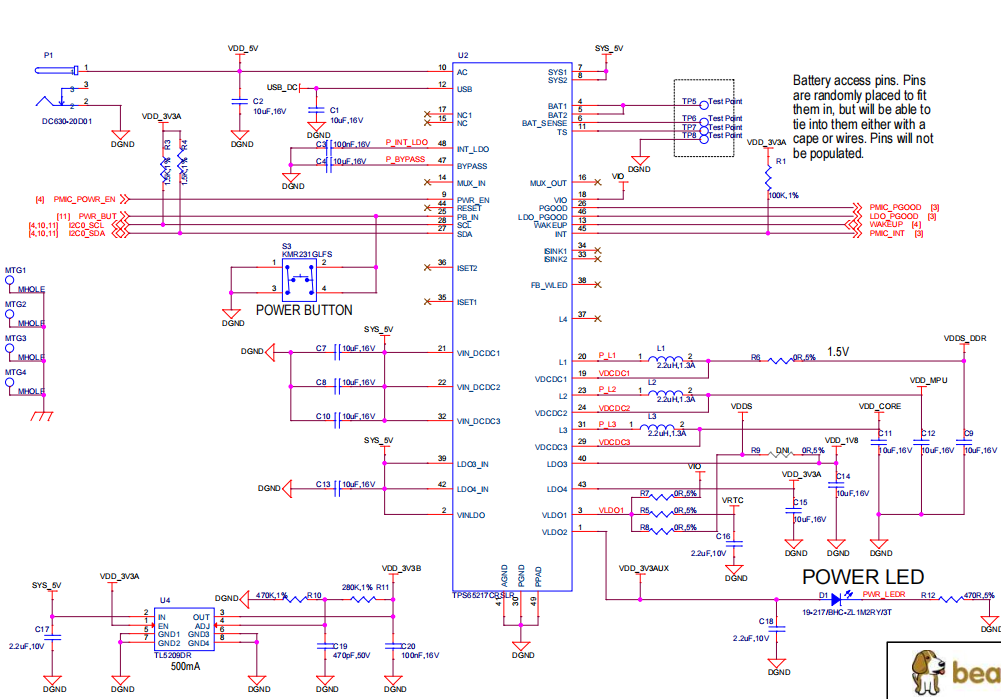
Task: Click the VDDS_DDR power rail label
Action: [x=964, y=339]
